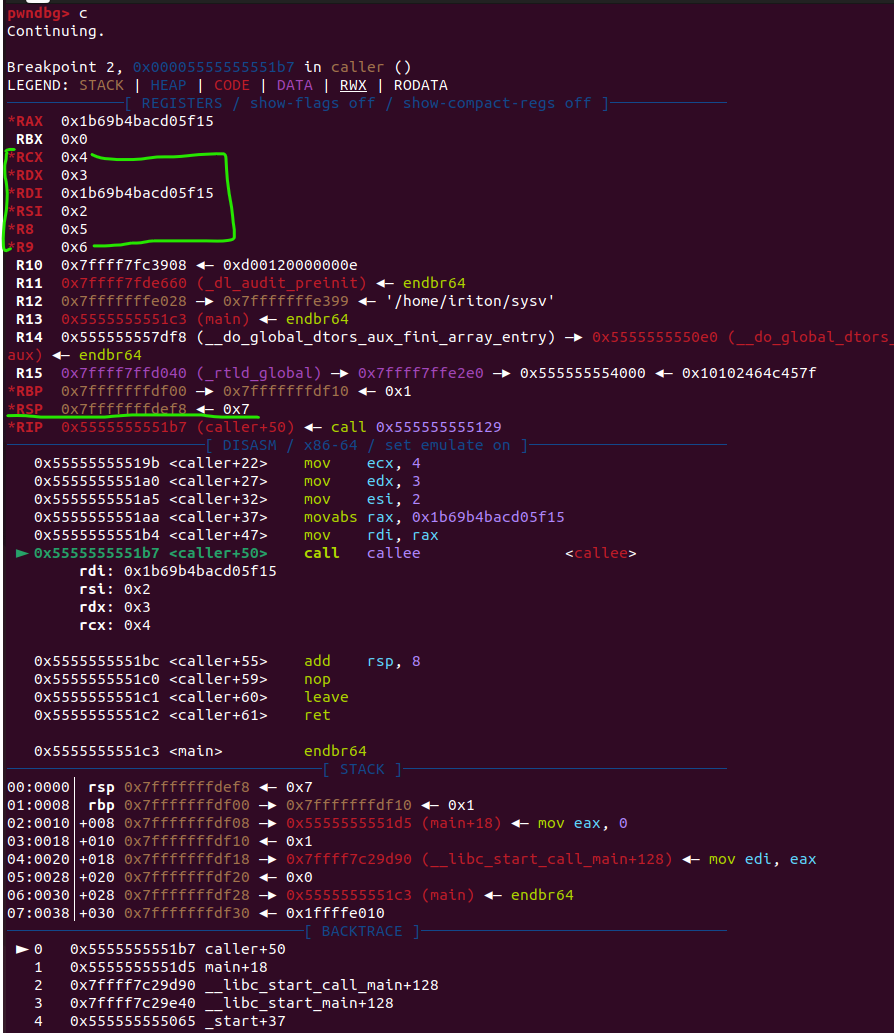Click the RSP register name
Image resolution: width=894 pixels, height=1033 pixels.
(x=29, y=409)
